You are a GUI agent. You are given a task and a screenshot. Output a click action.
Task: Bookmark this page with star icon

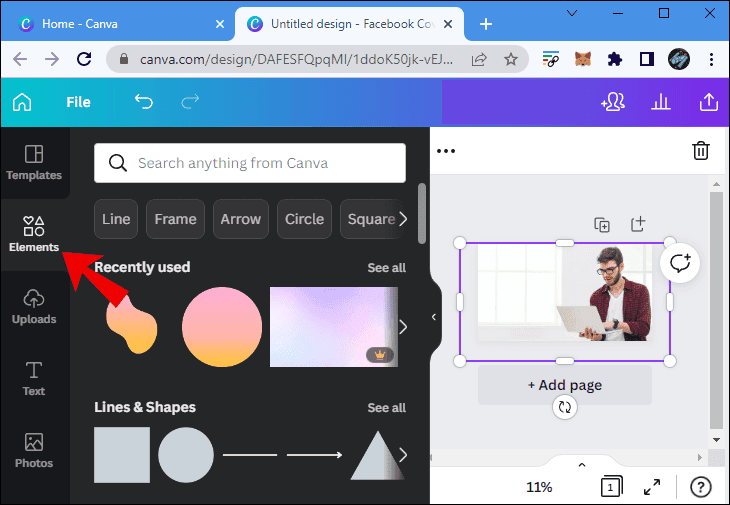pos(511,59)
